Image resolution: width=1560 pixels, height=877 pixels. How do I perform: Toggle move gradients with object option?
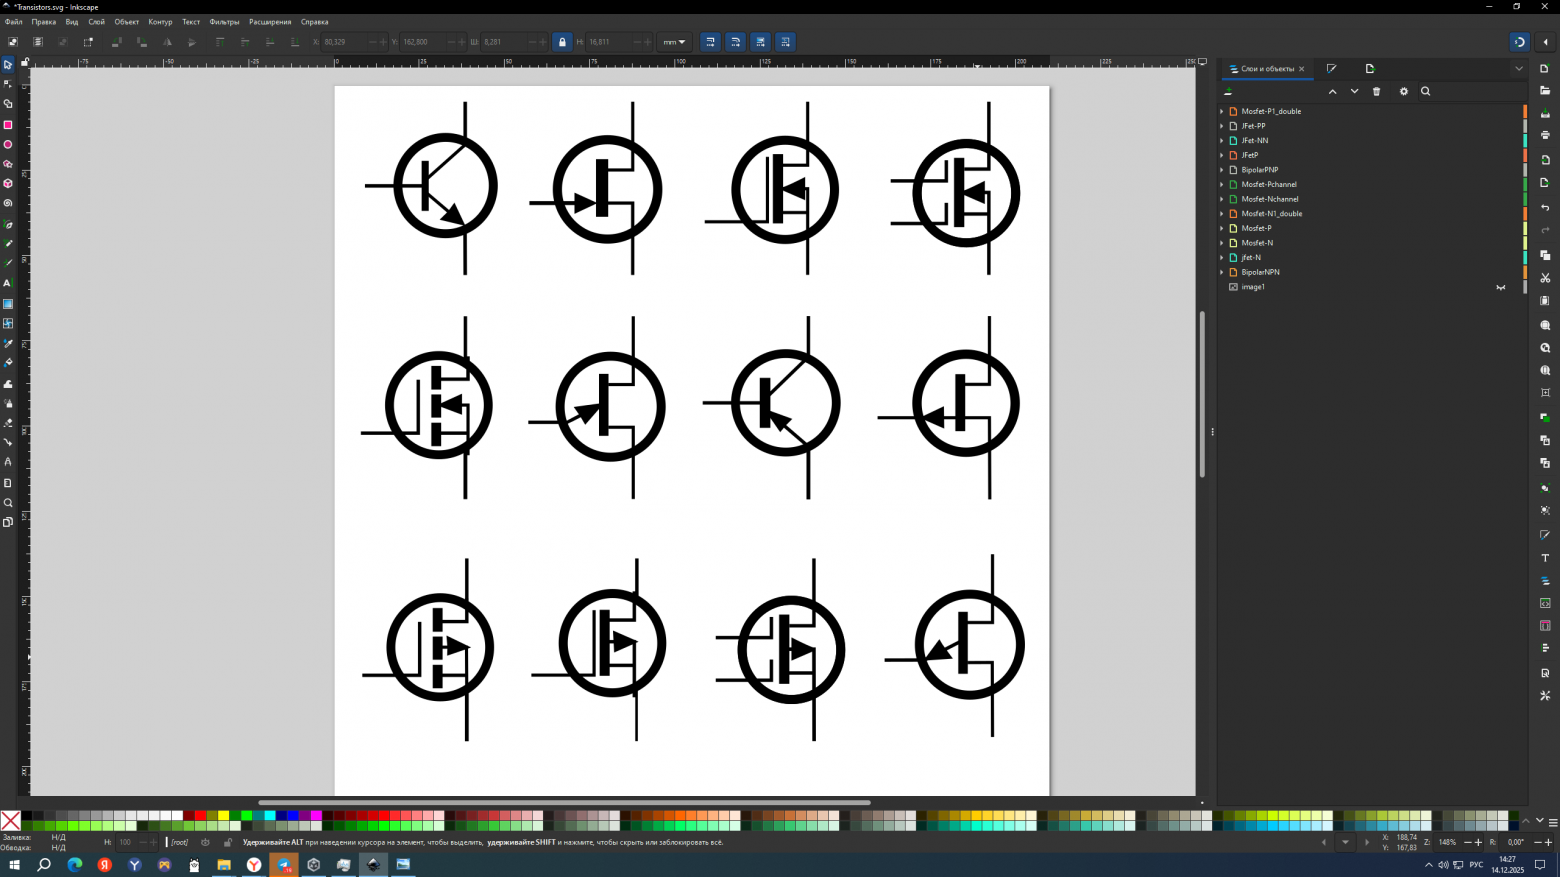[761, 42]
